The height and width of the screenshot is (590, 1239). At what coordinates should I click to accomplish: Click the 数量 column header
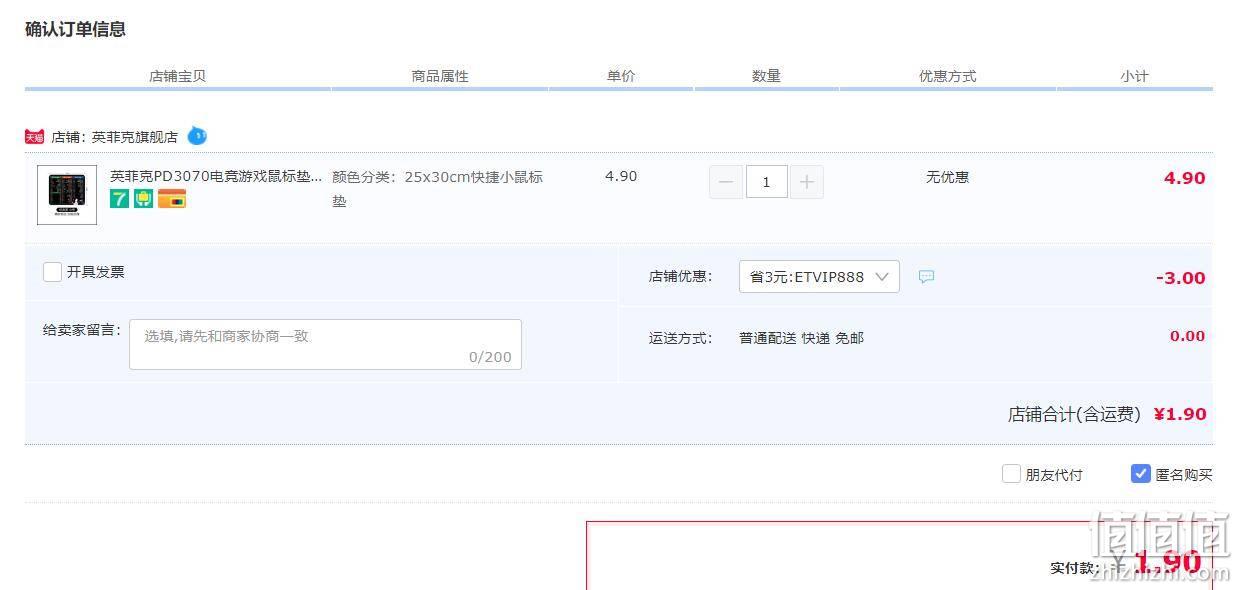[x=766, y=76]
